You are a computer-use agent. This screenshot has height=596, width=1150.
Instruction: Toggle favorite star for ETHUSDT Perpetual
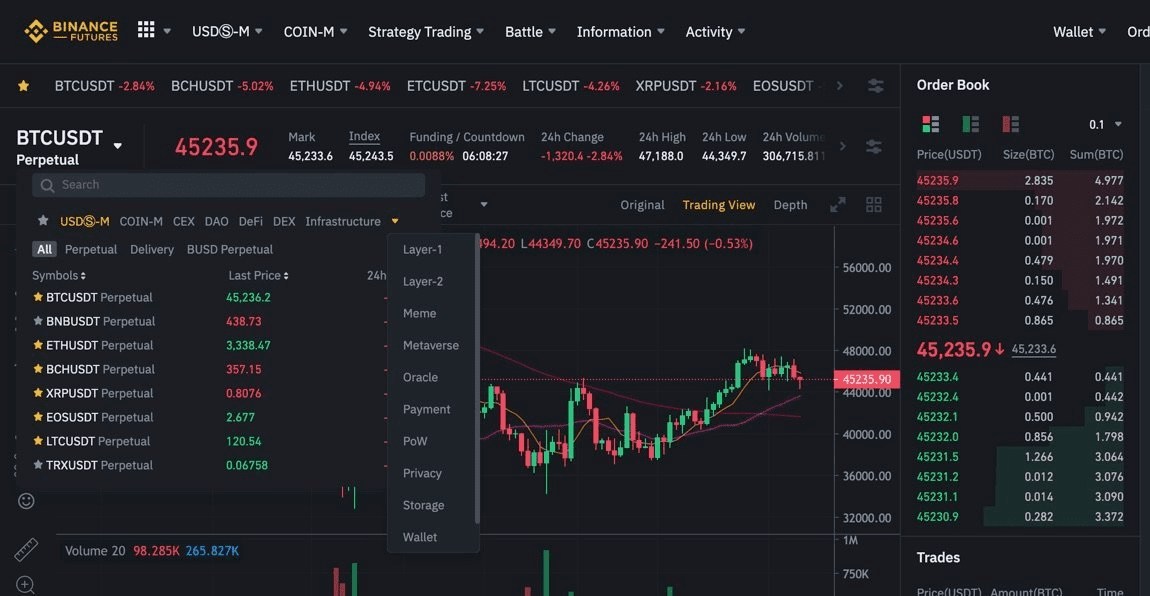pyautogui.click(x=38, y=345)
